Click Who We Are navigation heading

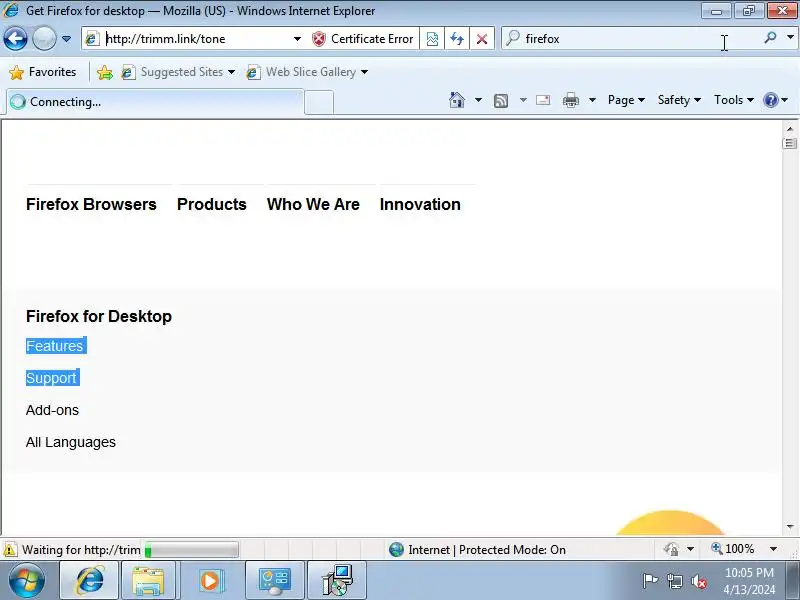coord(313,205)
